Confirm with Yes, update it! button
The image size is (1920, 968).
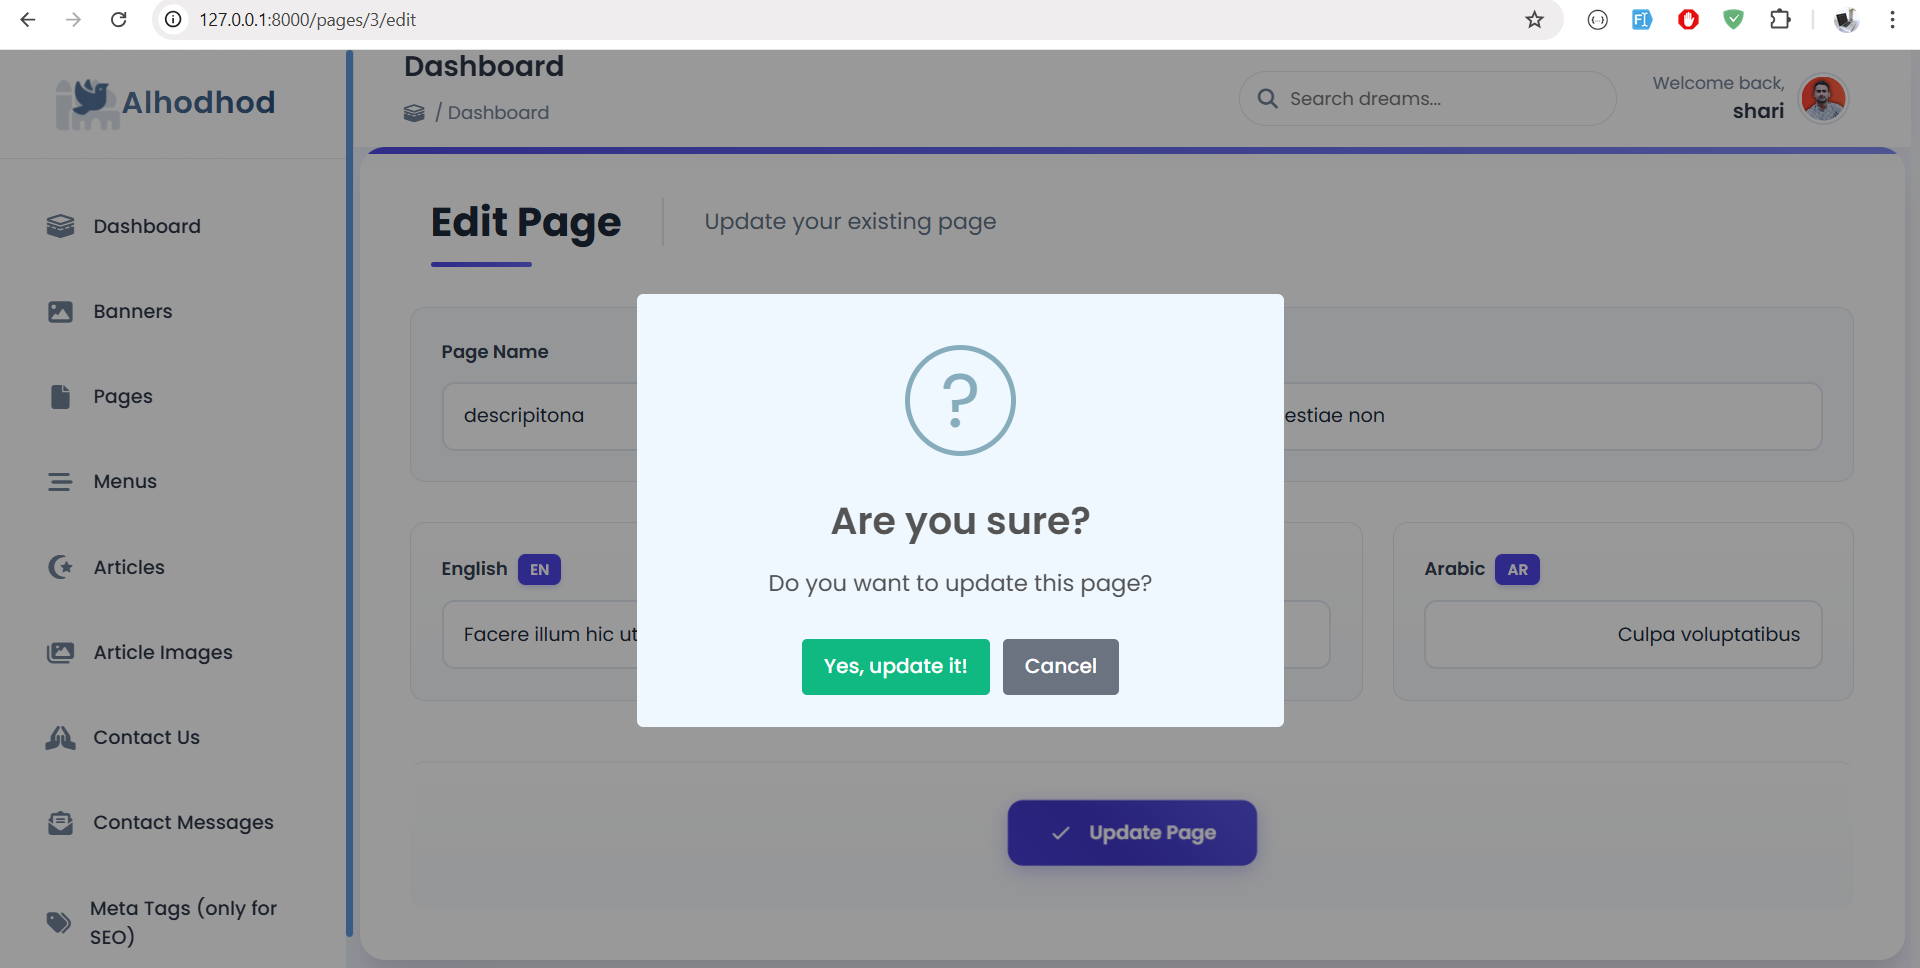(895, 667)
